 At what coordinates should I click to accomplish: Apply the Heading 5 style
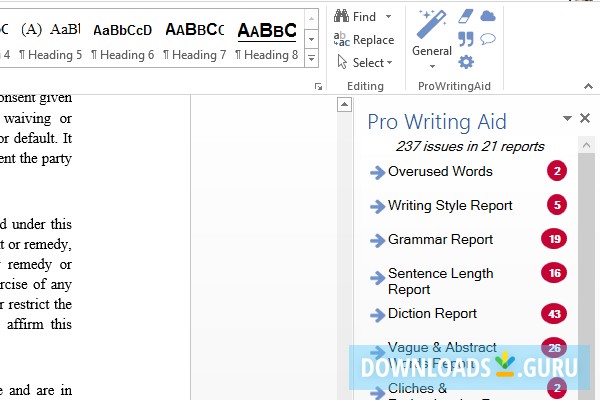51,40
